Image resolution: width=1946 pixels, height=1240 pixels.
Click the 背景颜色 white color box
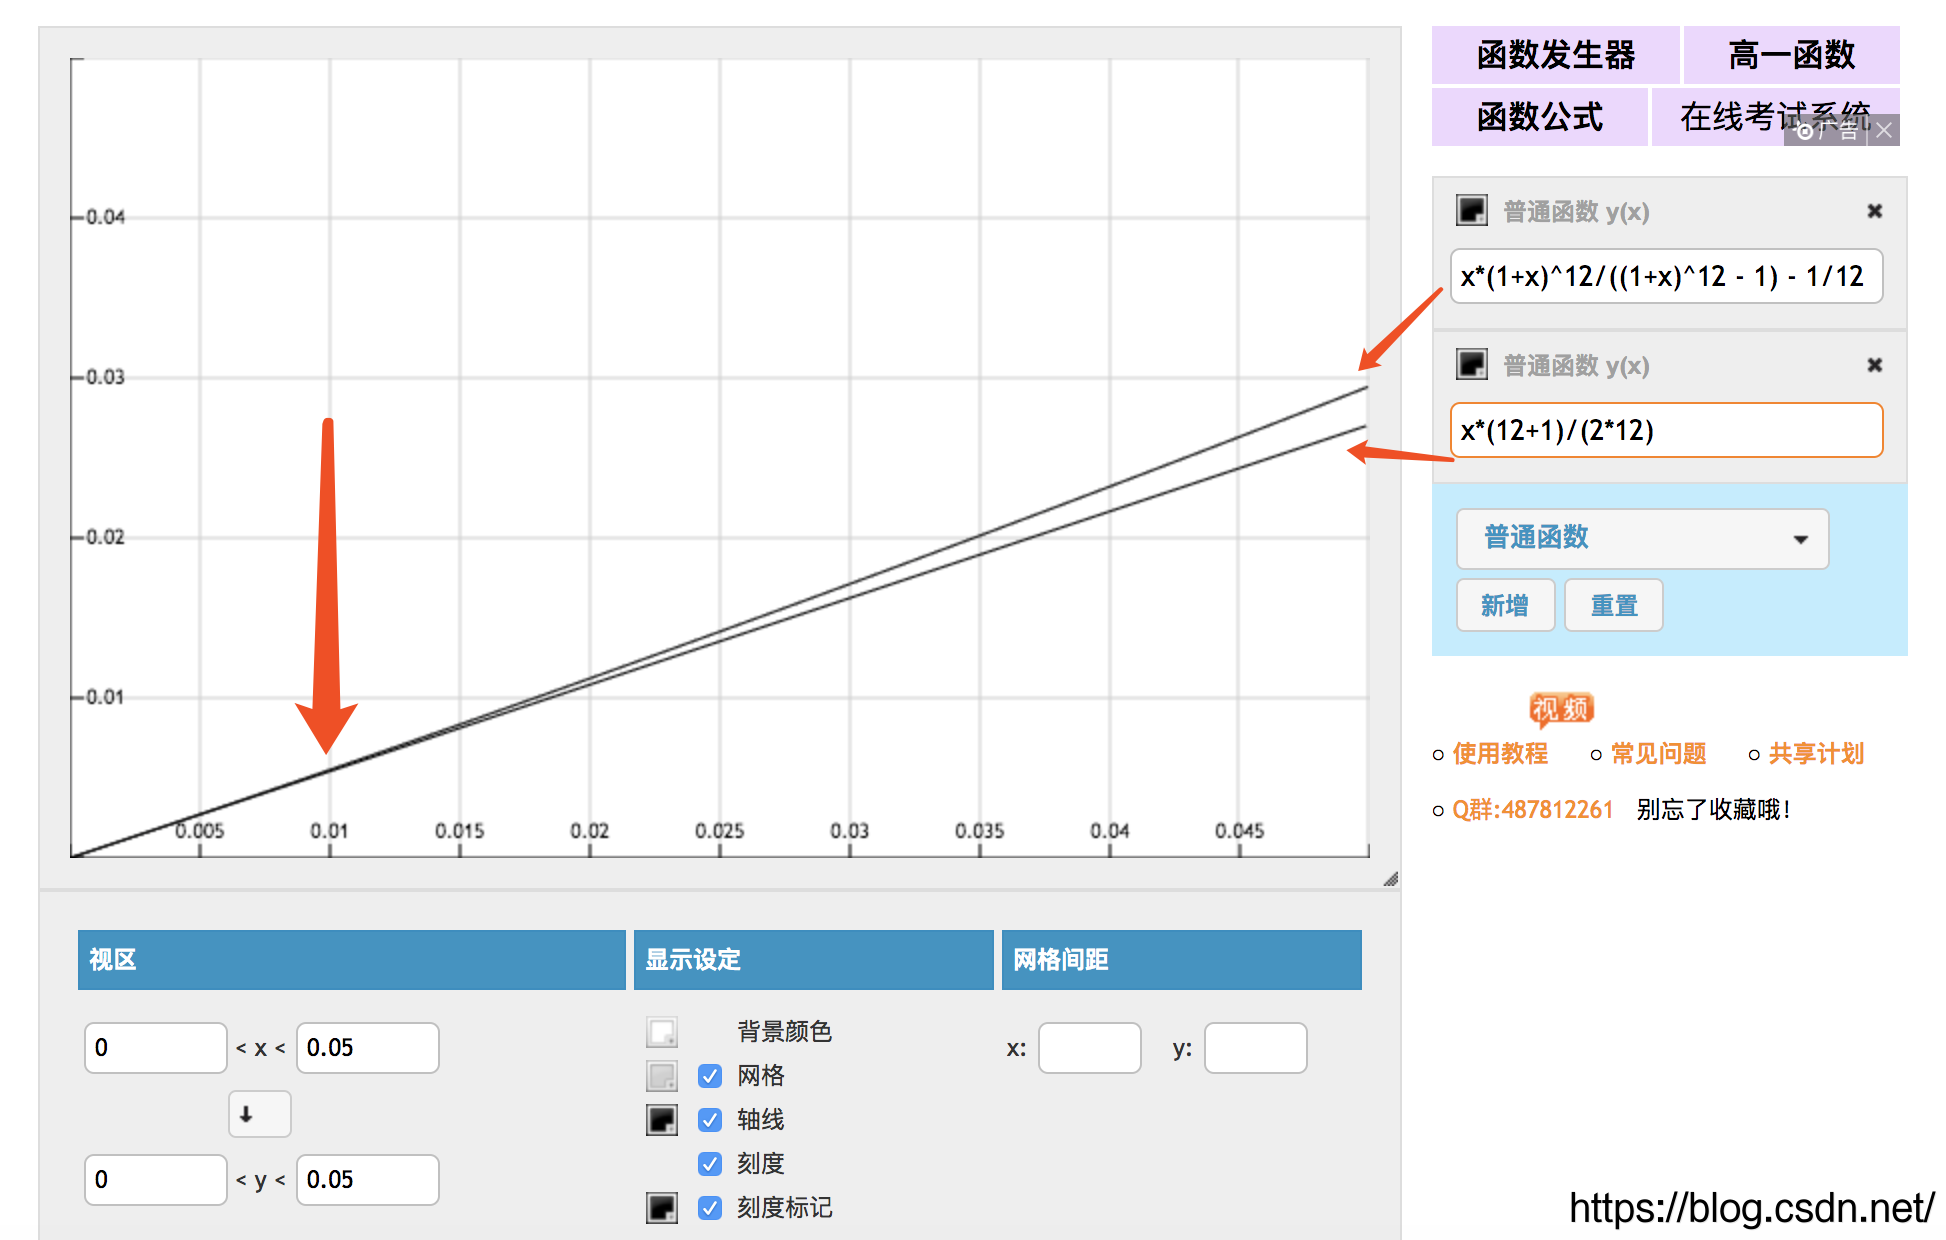point(662,1032)
